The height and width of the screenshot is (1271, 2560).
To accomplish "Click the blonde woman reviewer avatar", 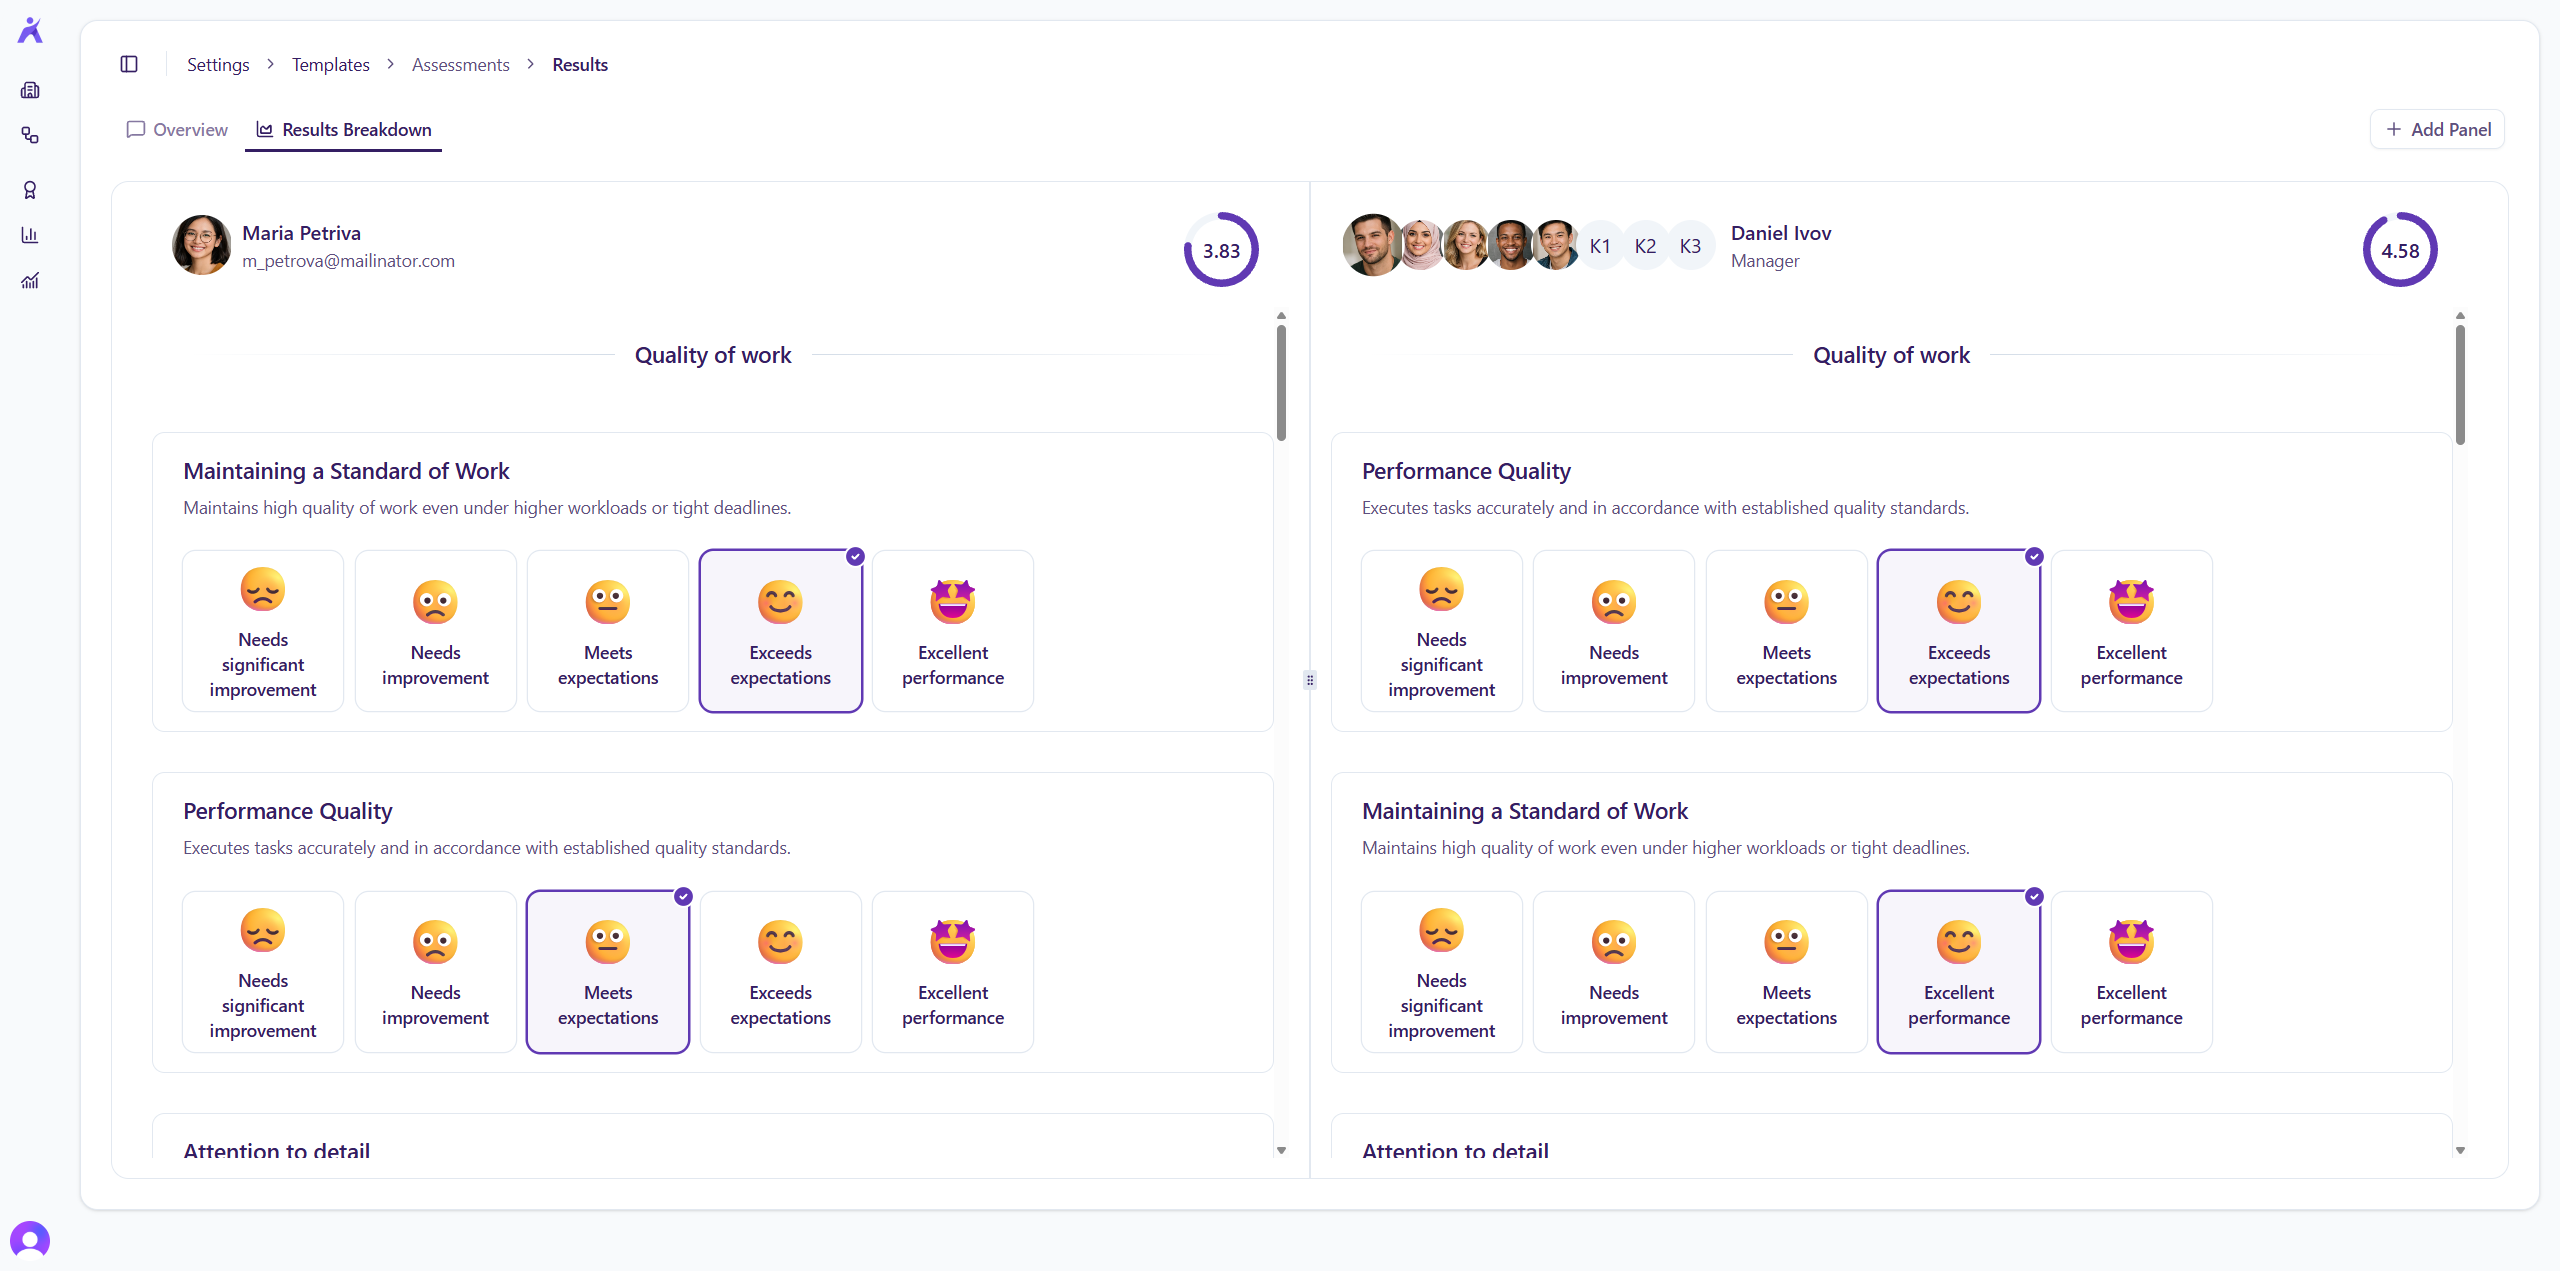I will 1466,245.
